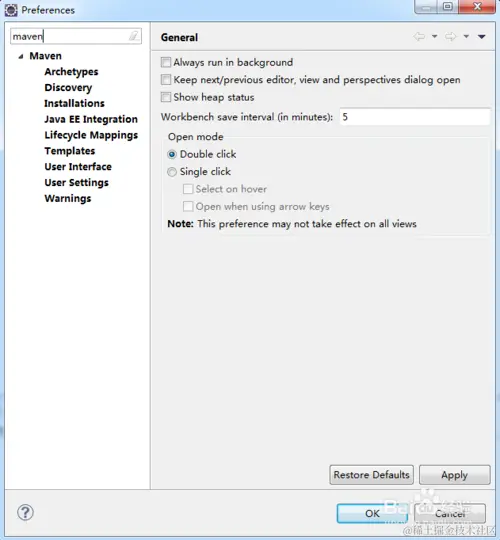Minimize the Preferences window
The width and height of the screenshot is (500, 540).
click(426, 7)
